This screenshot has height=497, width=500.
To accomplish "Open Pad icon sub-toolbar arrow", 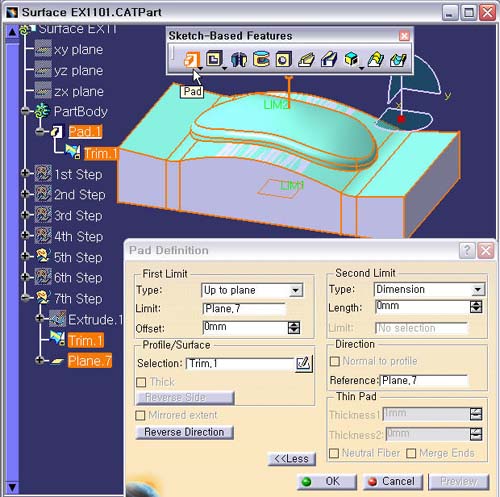I will (200, 68).
